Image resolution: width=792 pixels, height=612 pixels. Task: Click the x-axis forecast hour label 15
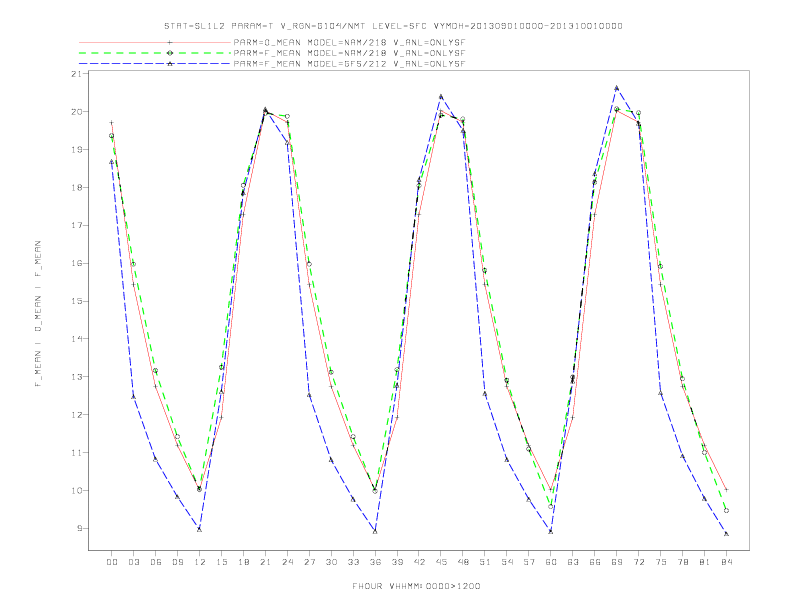(221, 562)
